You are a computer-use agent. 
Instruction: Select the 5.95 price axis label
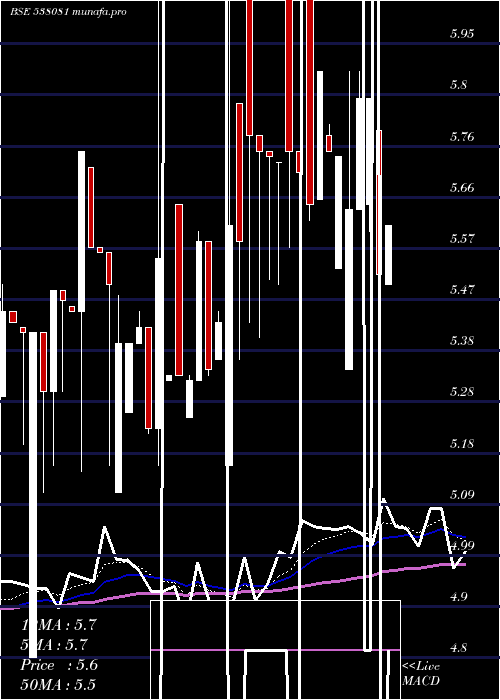coord(462,34)
